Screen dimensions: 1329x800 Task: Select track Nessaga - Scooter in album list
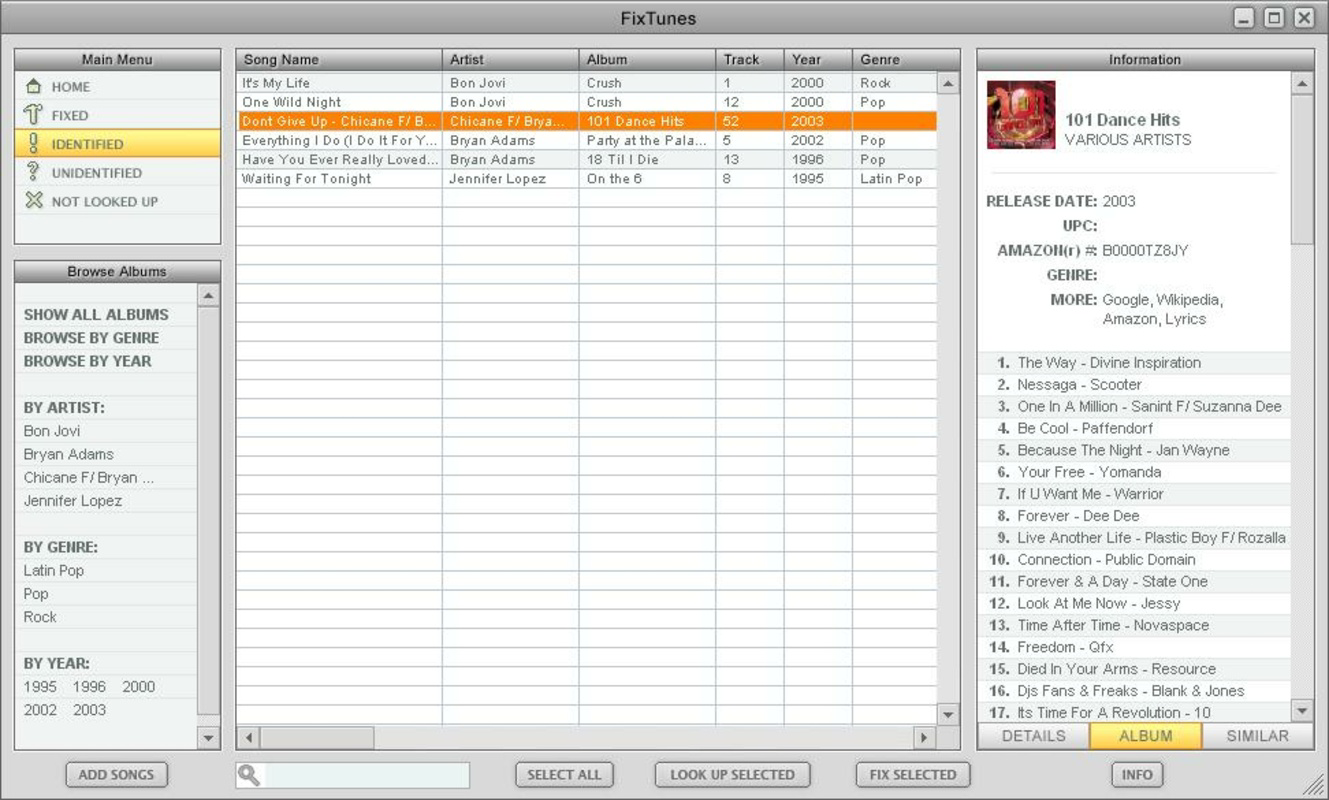tap(1134, 385)
